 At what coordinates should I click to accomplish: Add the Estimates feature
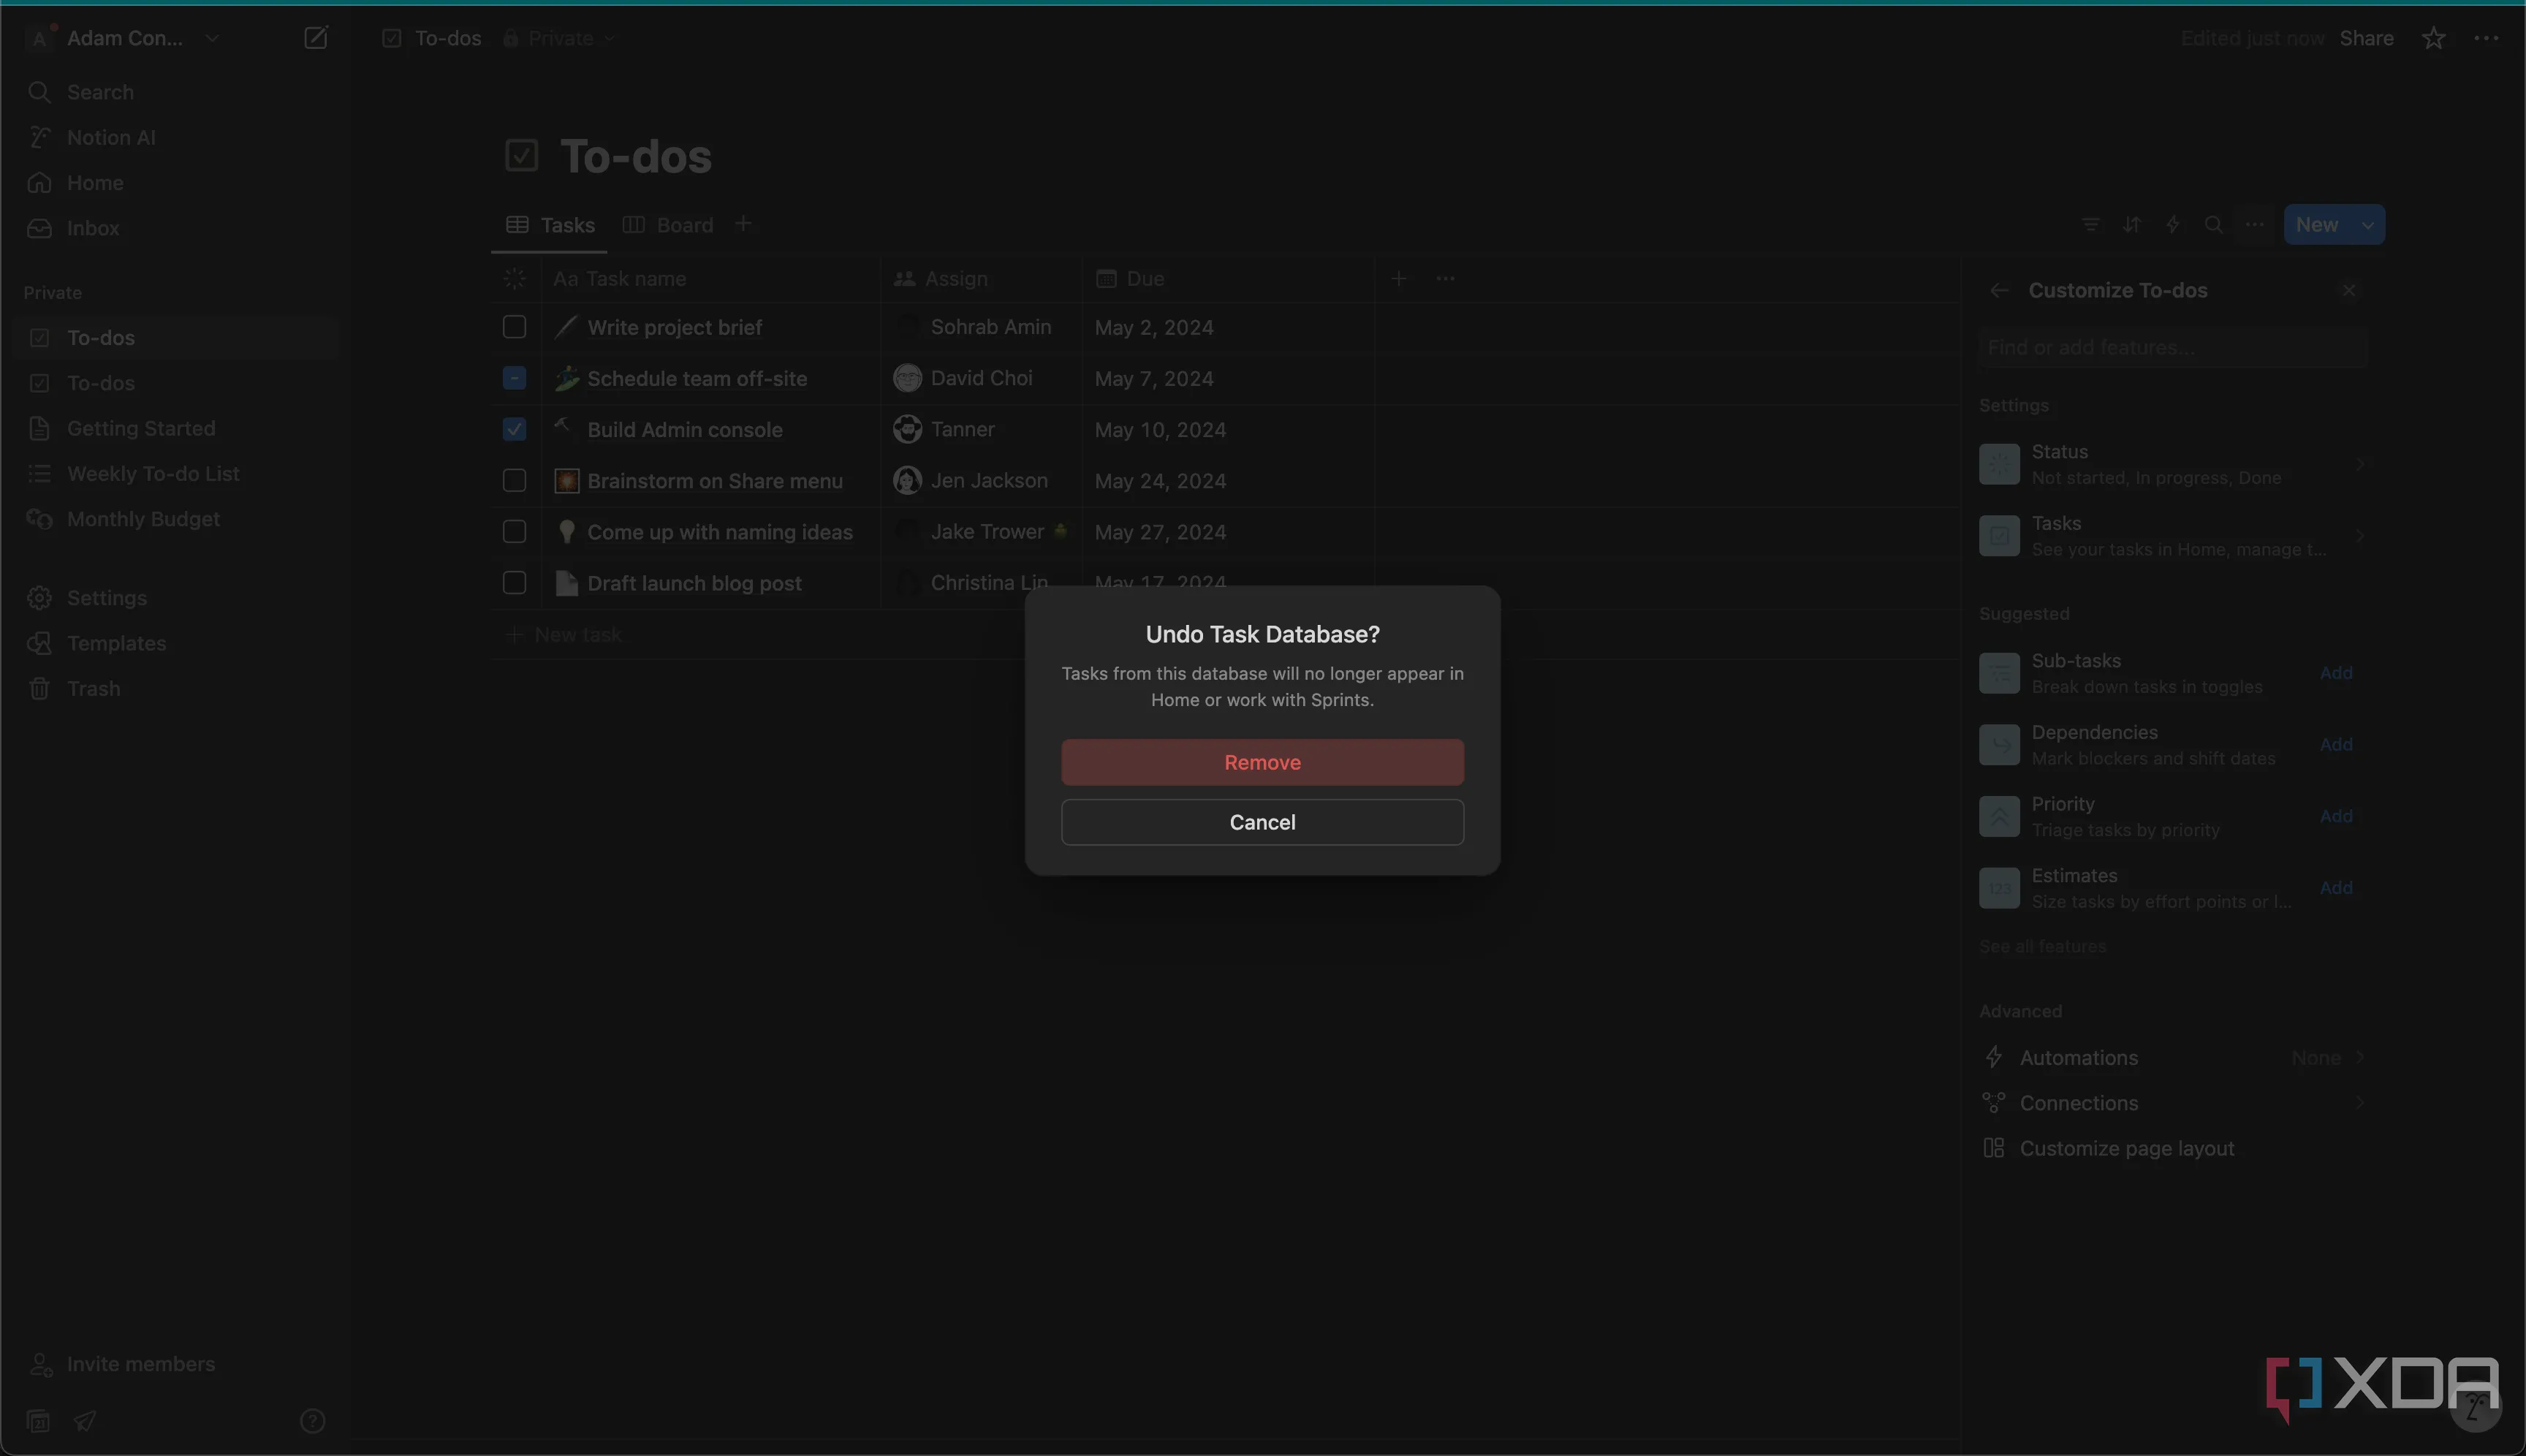[2336, 888]
